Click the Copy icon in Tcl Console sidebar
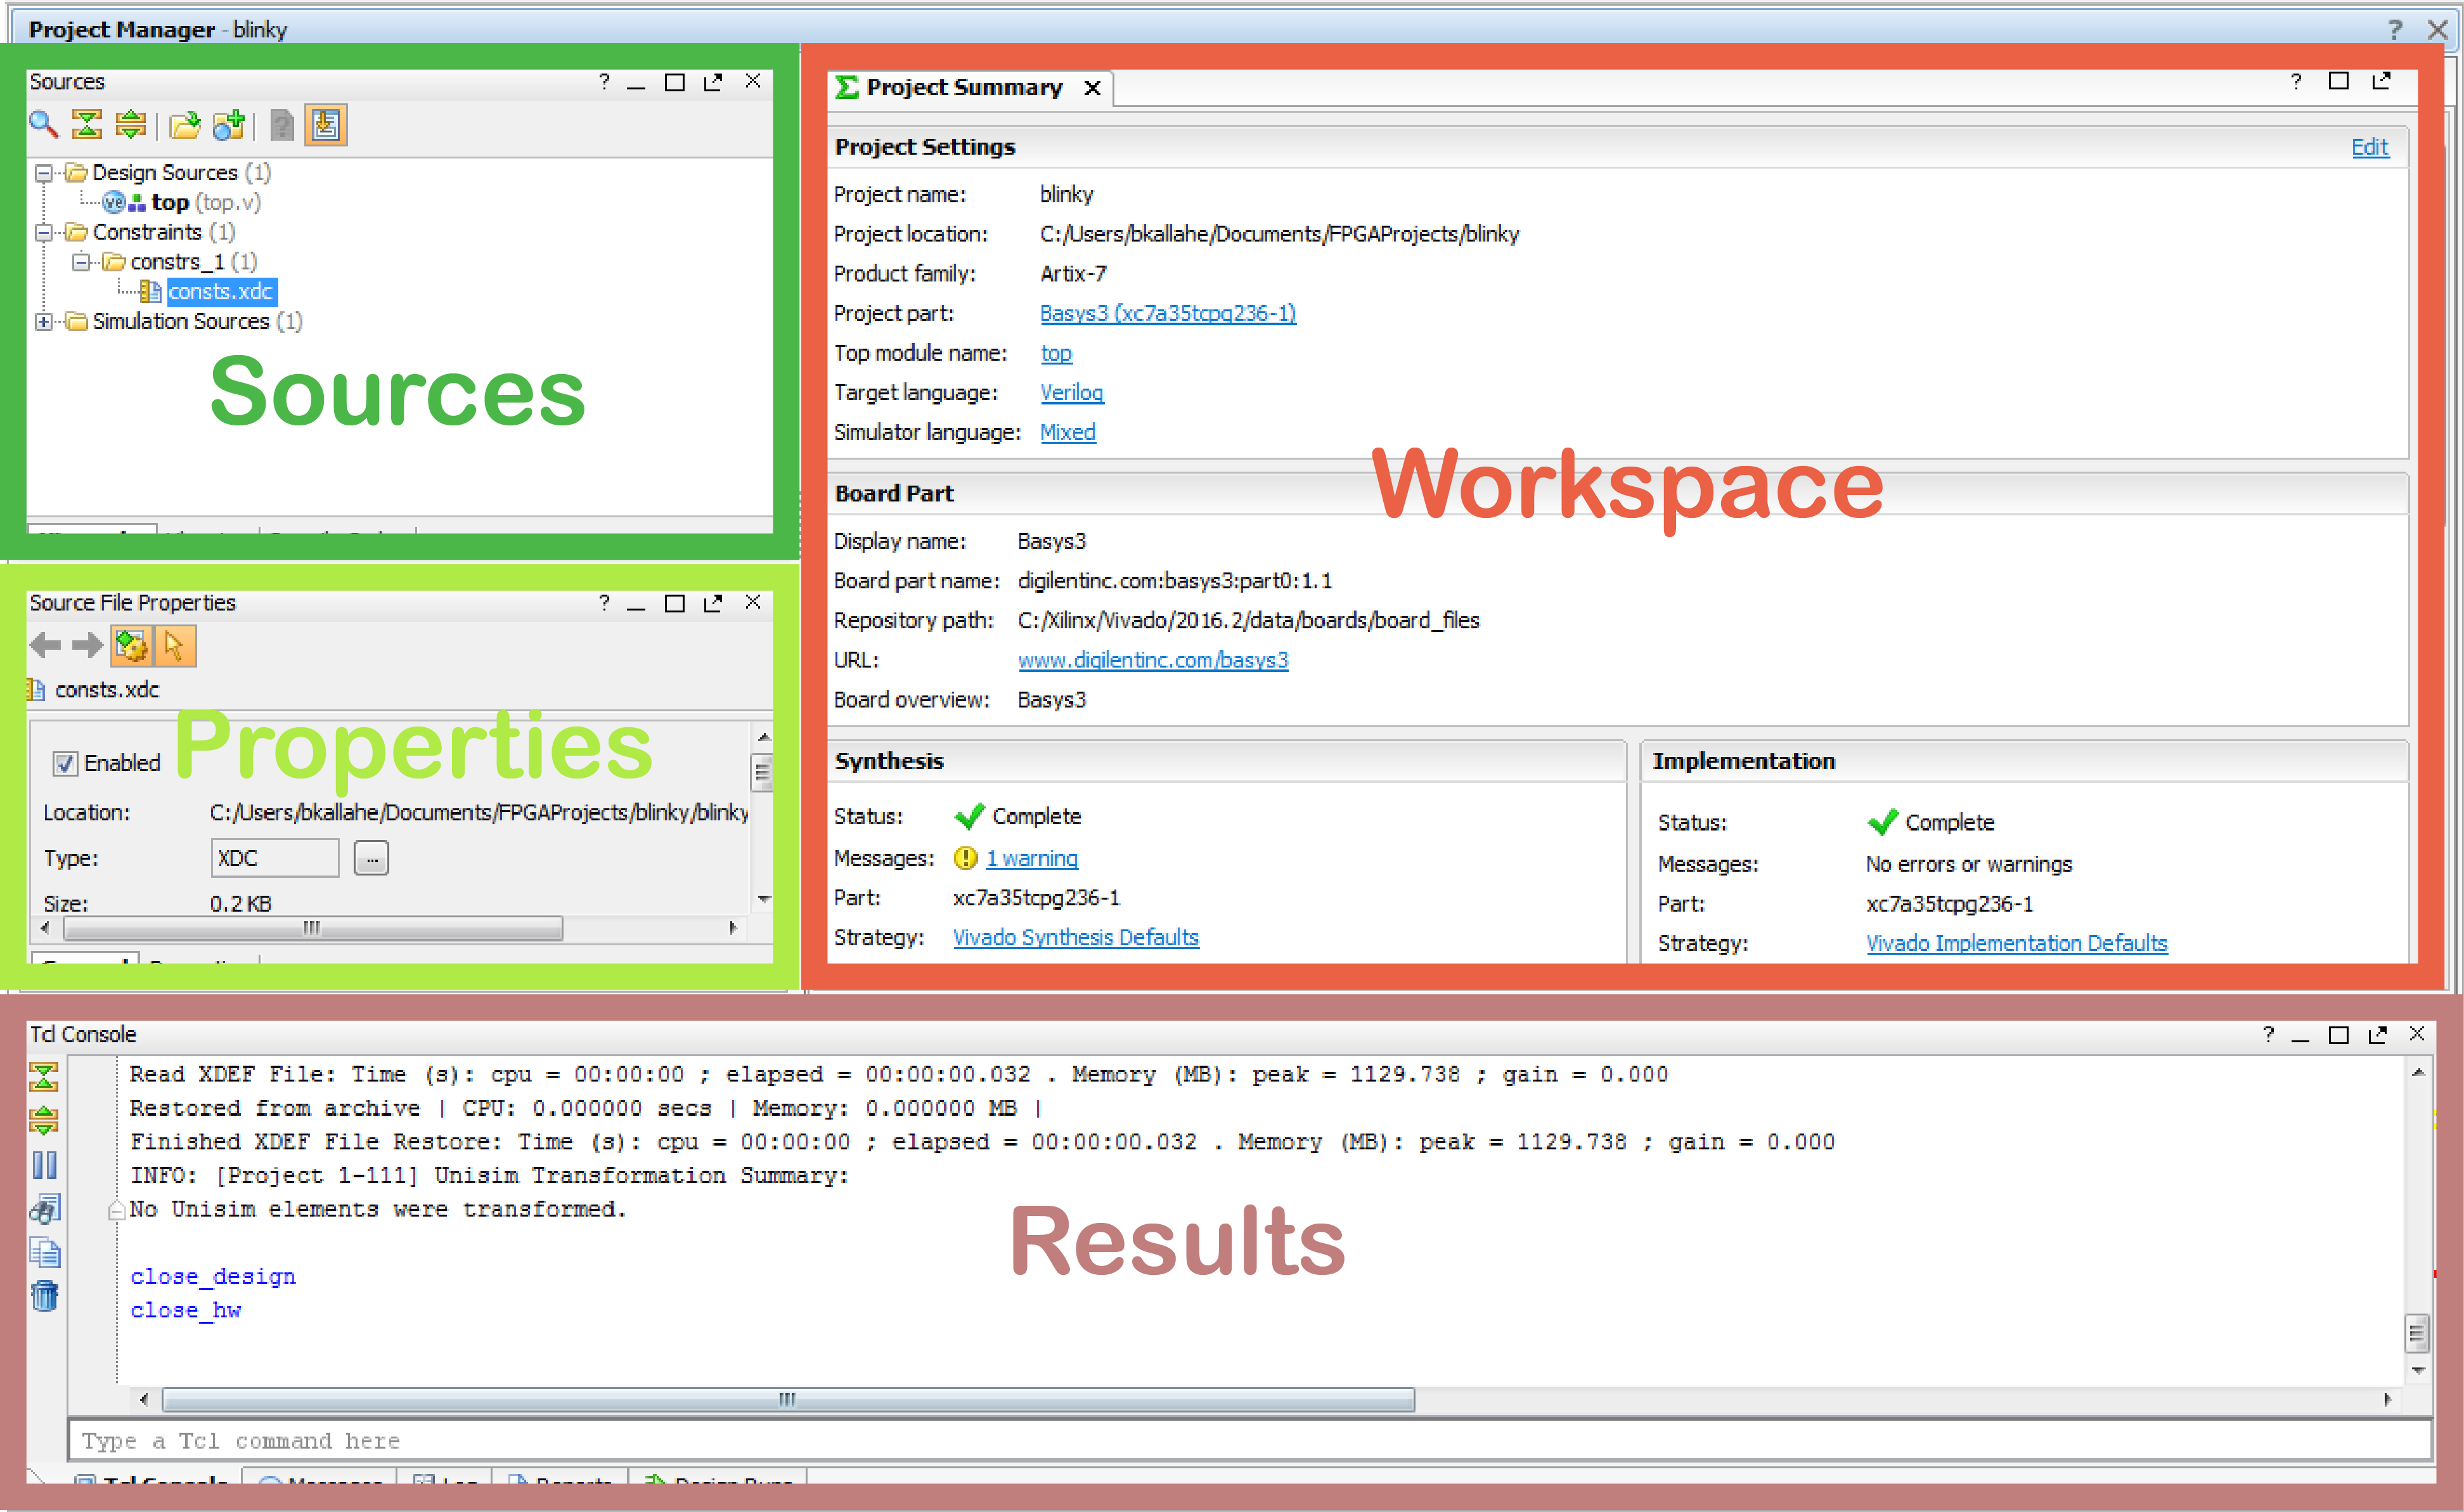This screenshot has height=1512, width=2464. 44,1253
